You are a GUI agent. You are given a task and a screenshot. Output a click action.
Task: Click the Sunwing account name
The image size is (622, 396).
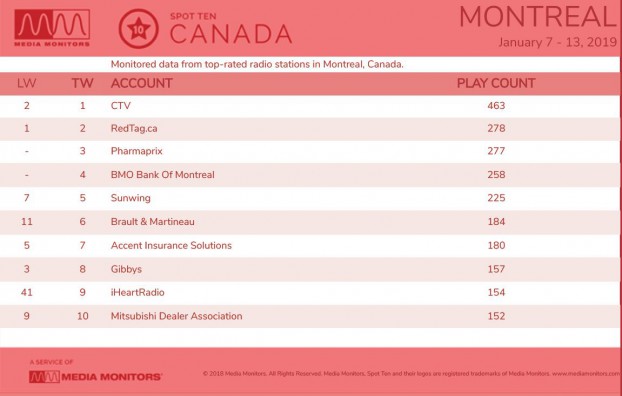(131, 198)
